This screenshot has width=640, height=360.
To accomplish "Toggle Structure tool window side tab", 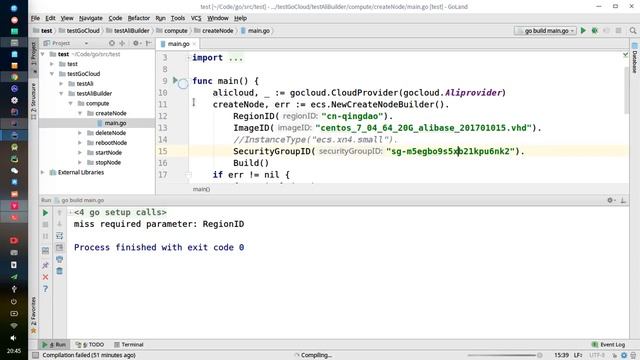I will [34, 101].
